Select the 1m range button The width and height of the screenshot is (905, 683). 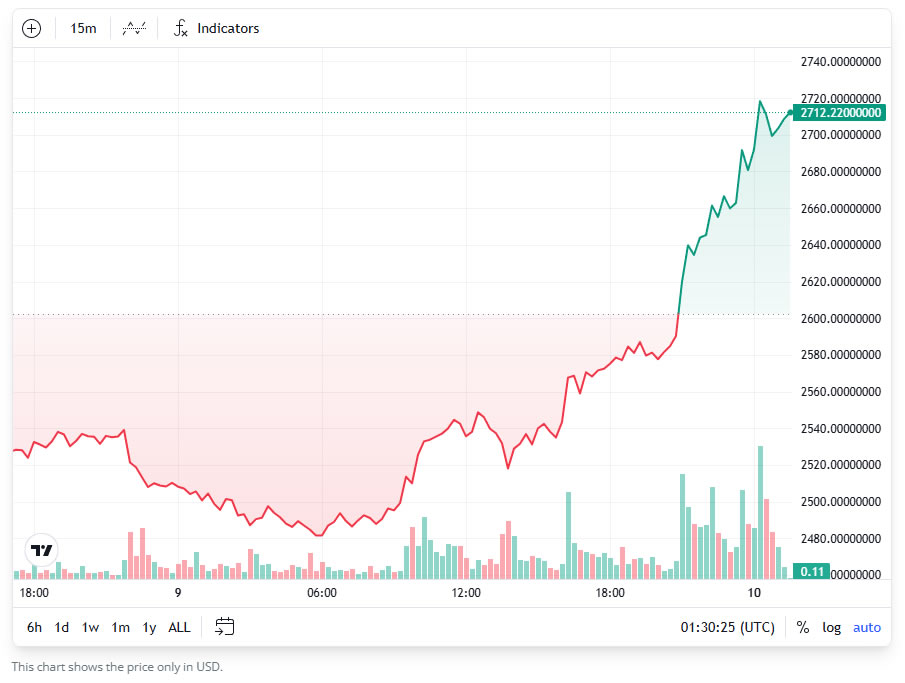point(119,627)
